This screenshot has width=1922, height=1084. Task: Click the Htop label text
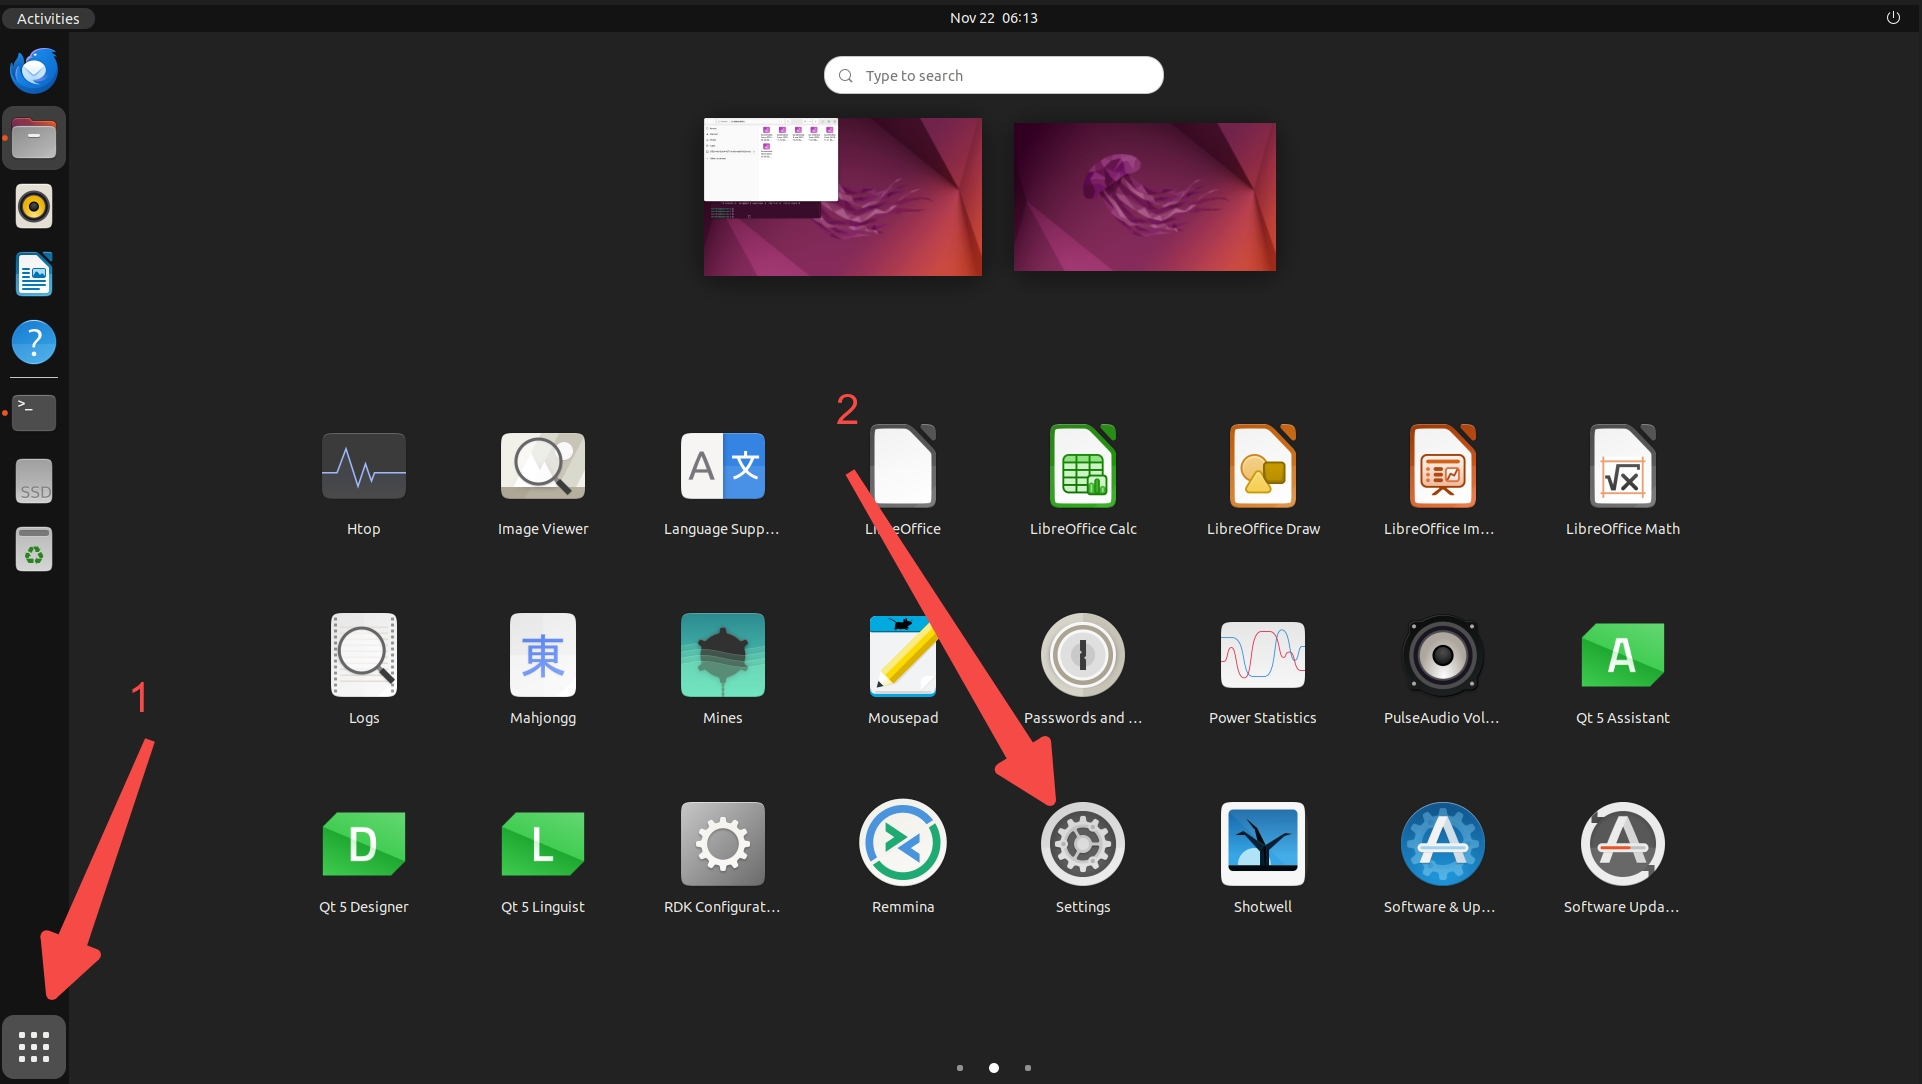(363, 529)
